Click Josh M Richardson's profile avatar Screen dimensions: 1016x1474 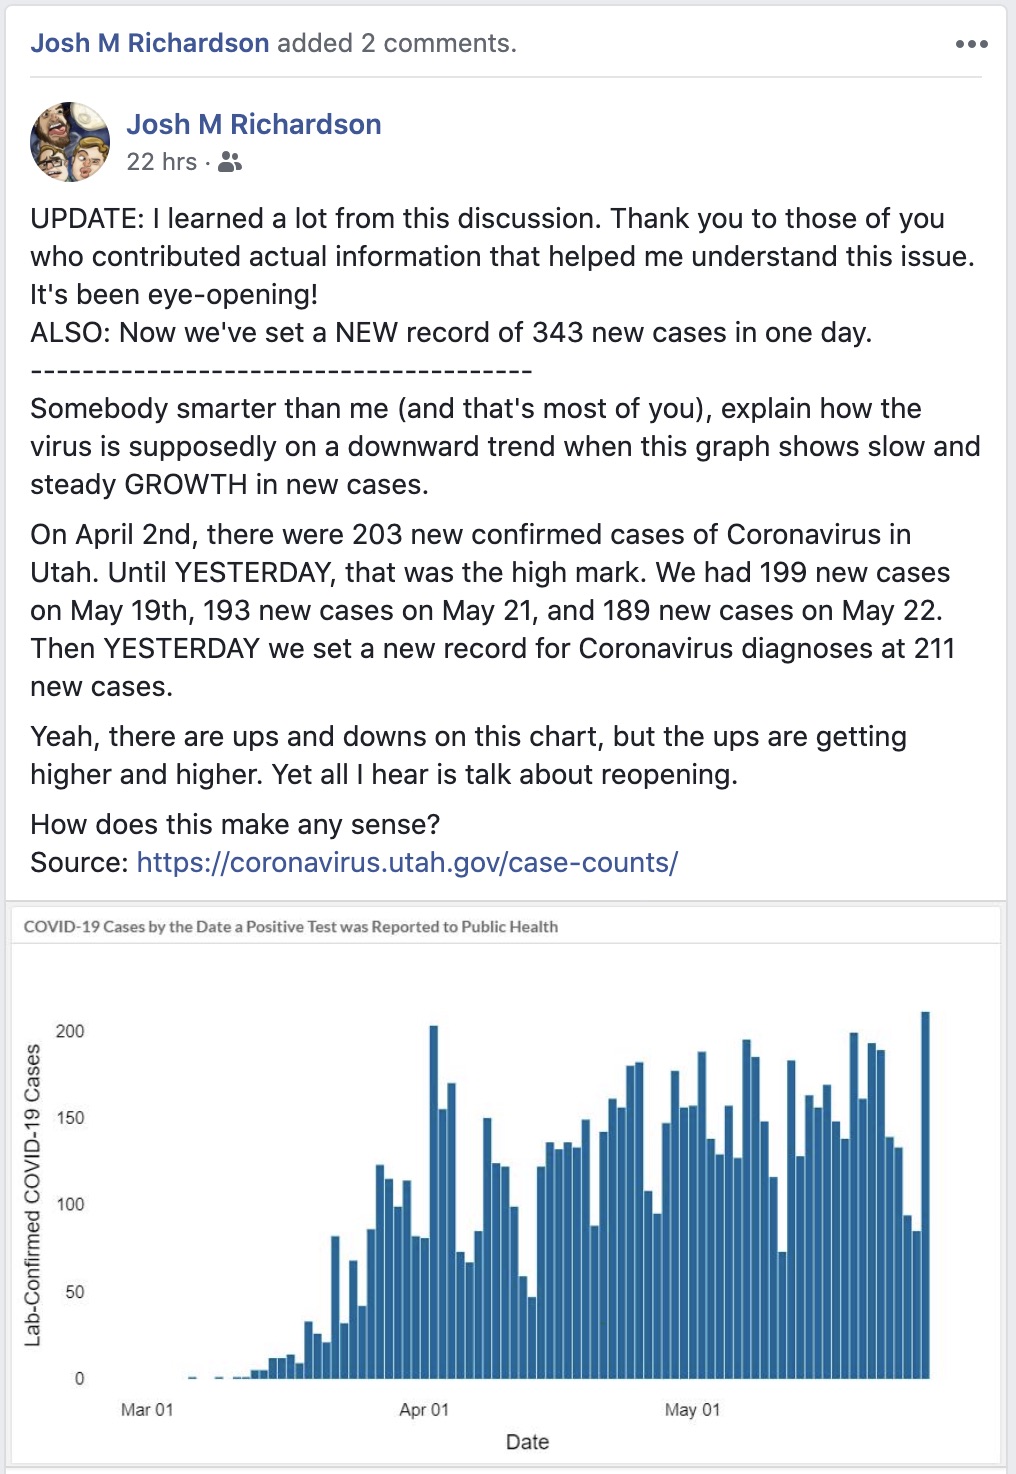click(70, 142)
